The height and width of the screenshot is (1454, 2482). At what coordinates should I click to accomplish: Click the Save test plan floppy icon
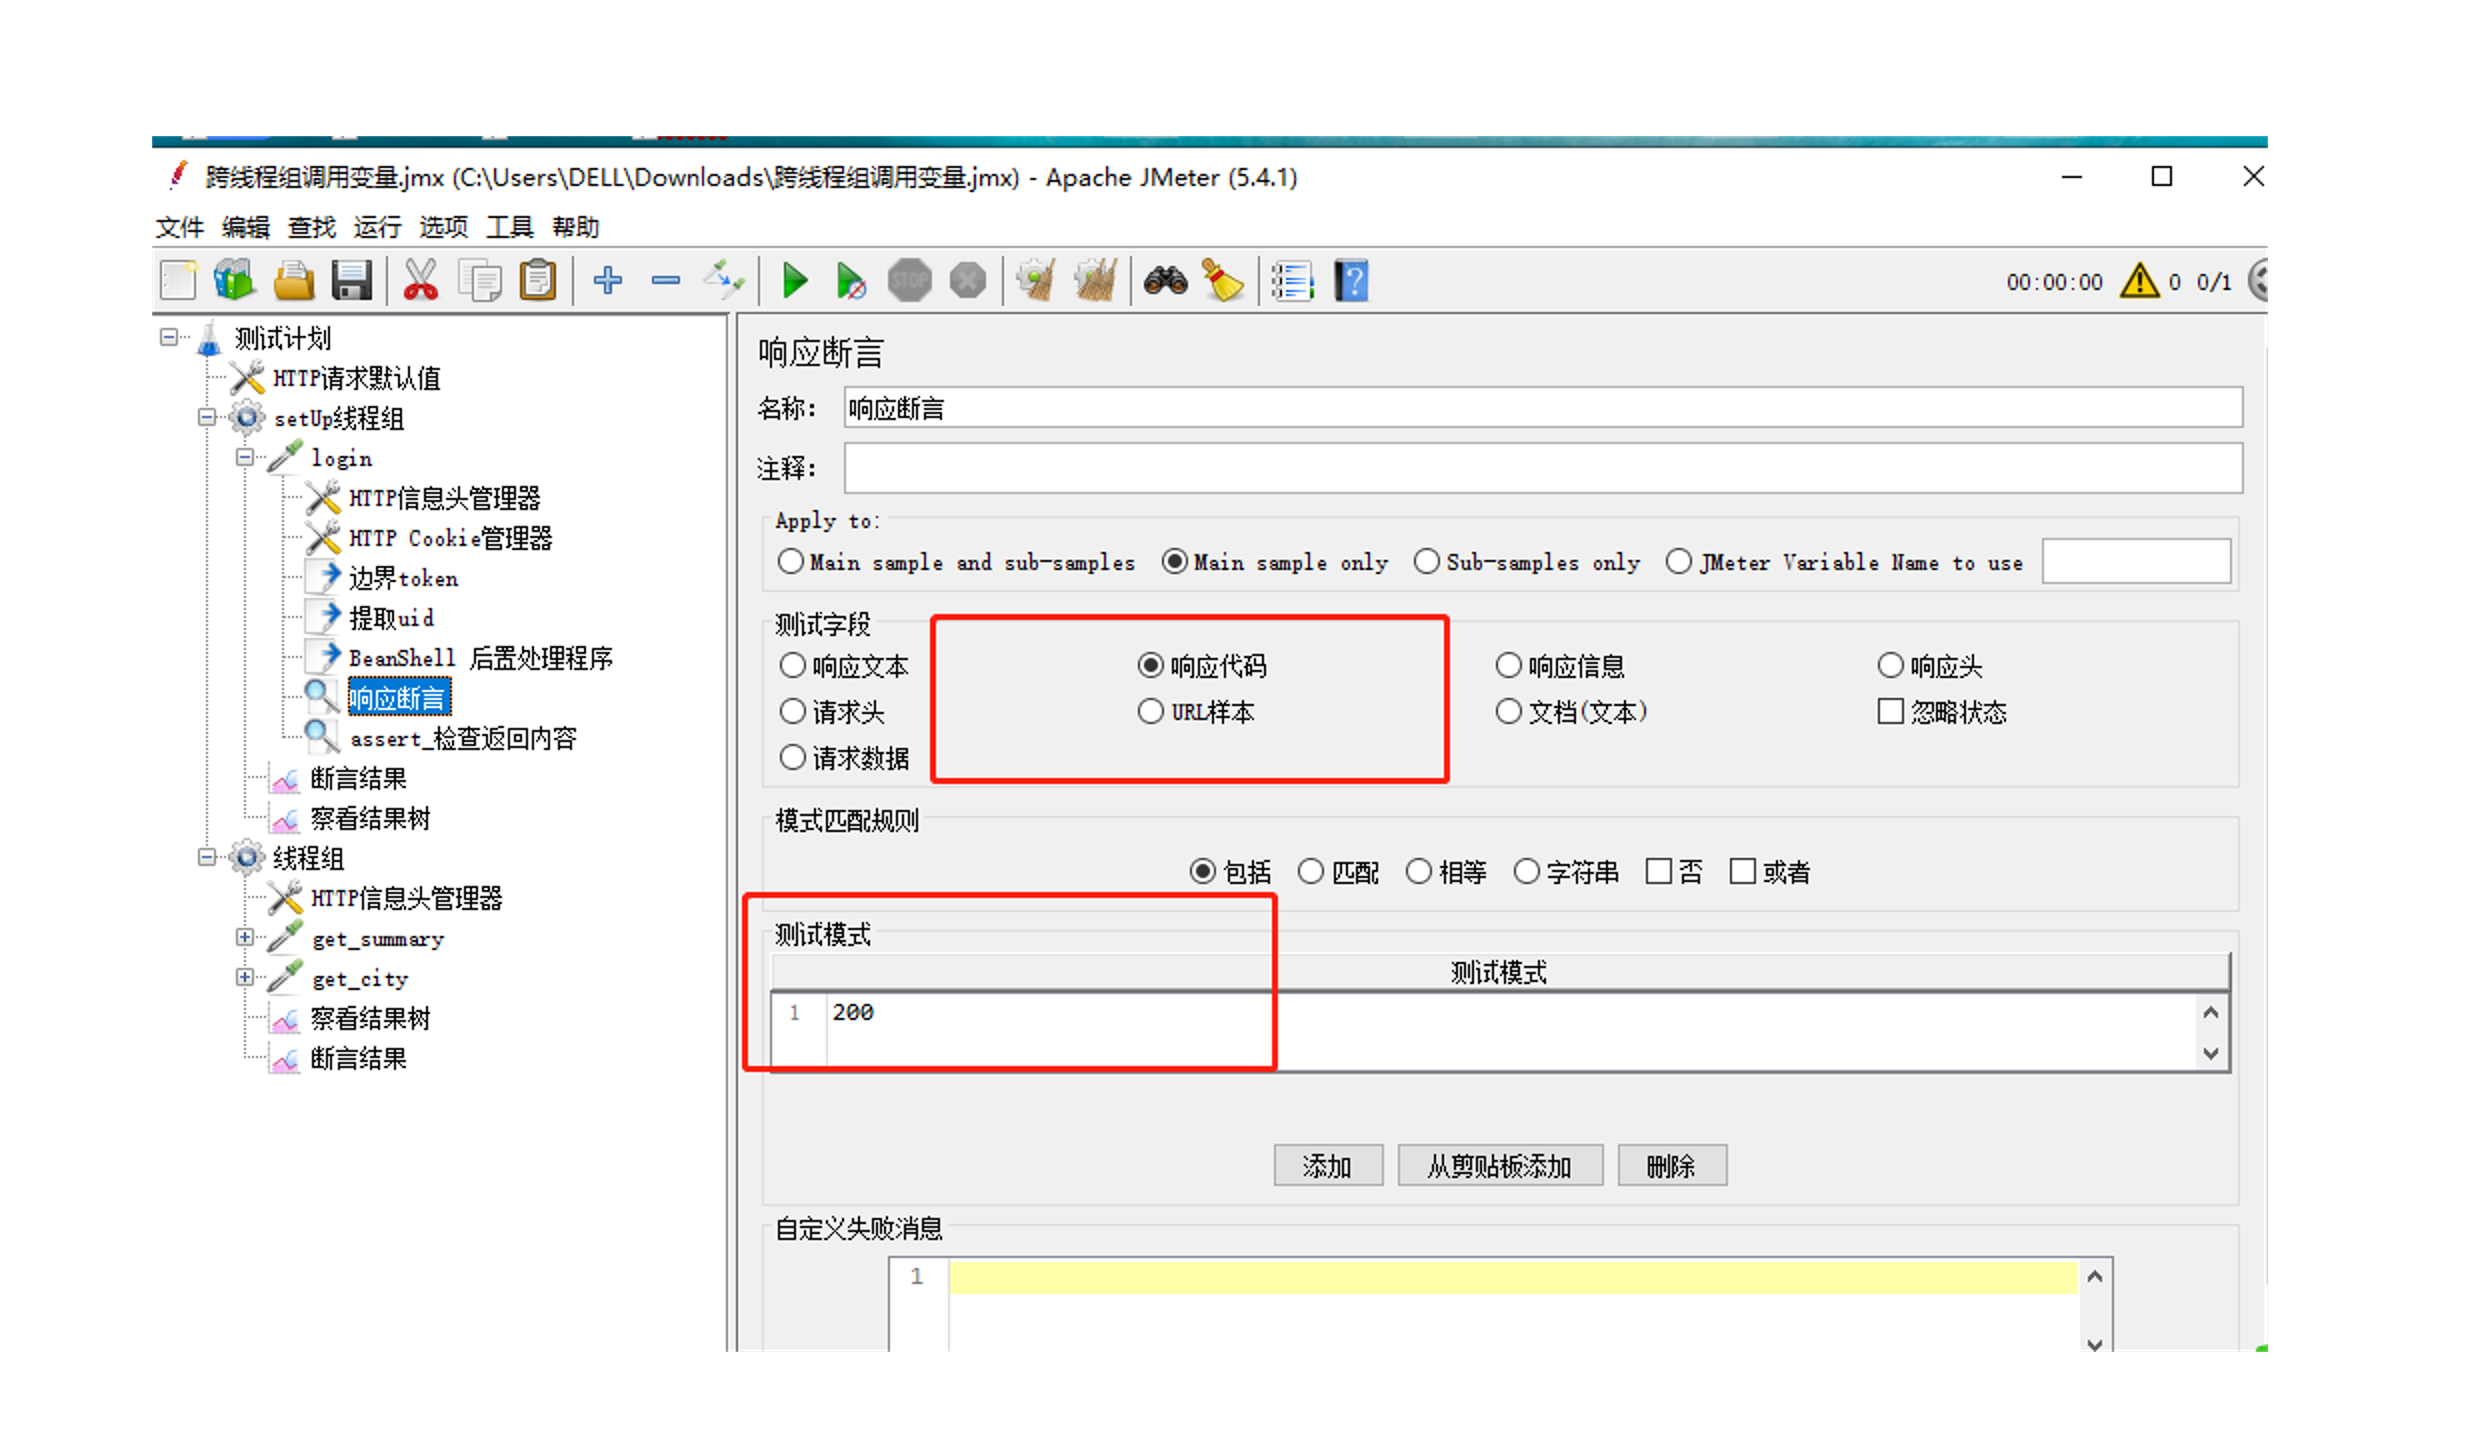coord(352,282)
